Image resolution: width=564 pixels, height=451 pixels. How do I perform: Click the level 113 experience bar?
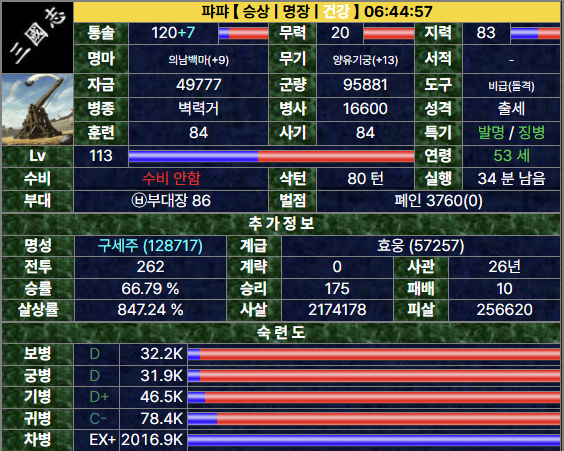pyautogui.click(x=271, y=156)
